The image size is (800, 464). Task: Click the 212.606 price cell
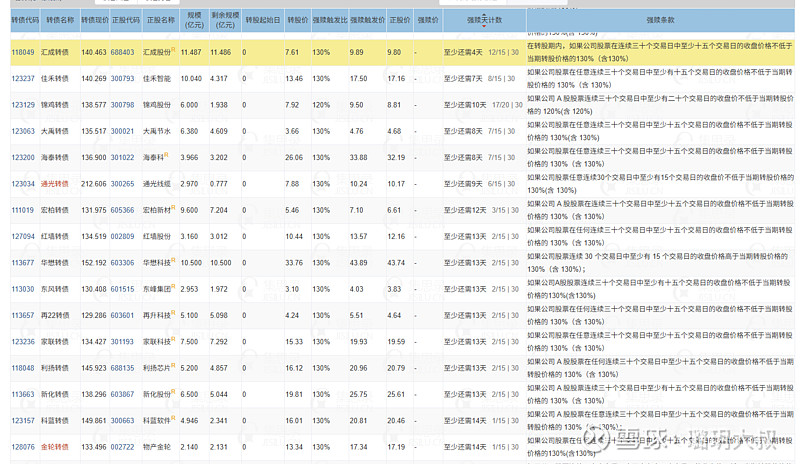click(94, 184)
